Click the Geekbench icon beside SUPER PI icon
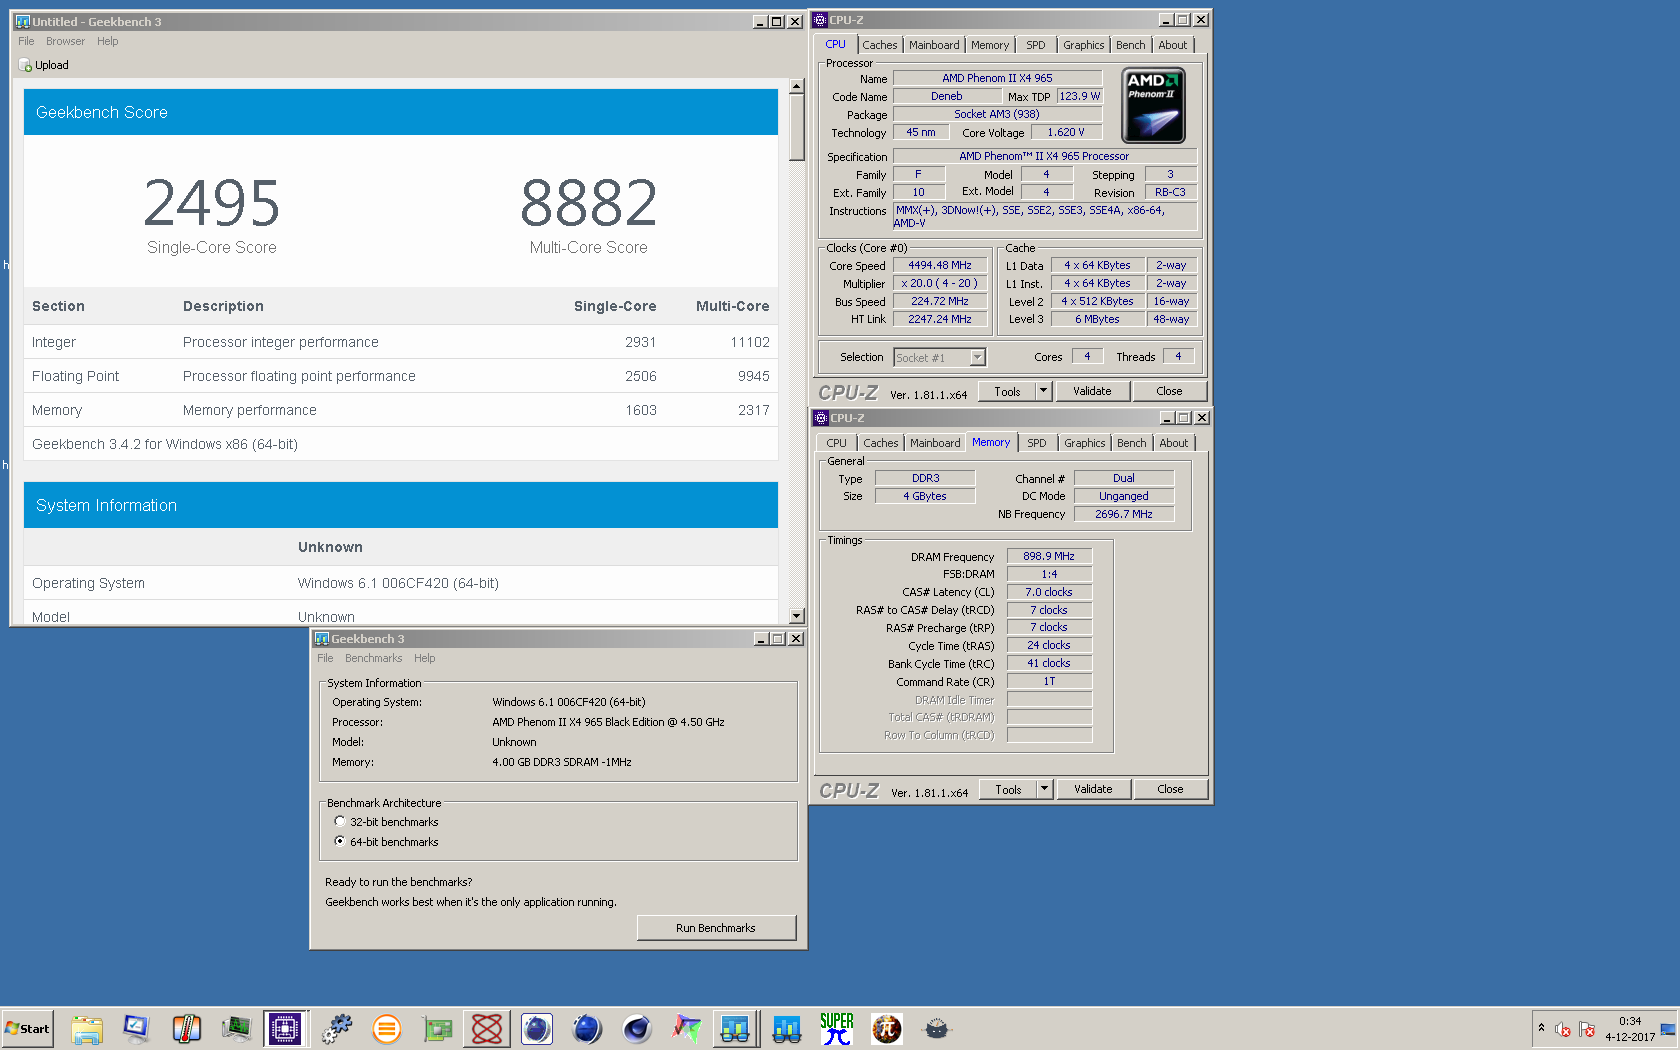Image resolution: width=1680 pixels, height=1050 pixels. 787,1028
